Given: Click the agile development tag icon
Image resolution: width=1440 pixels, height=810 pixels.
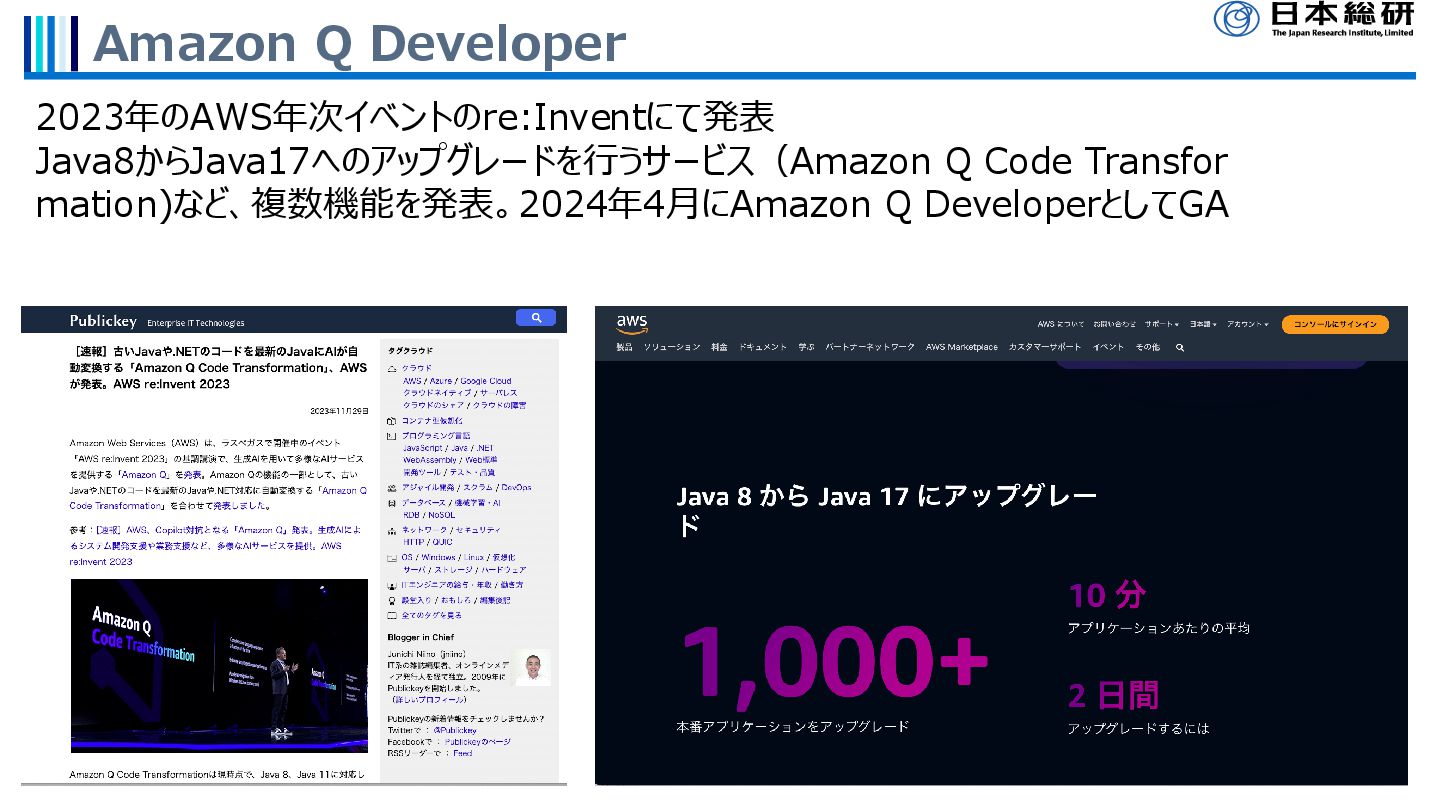Looking at the screenshot, I should point(392,487).
